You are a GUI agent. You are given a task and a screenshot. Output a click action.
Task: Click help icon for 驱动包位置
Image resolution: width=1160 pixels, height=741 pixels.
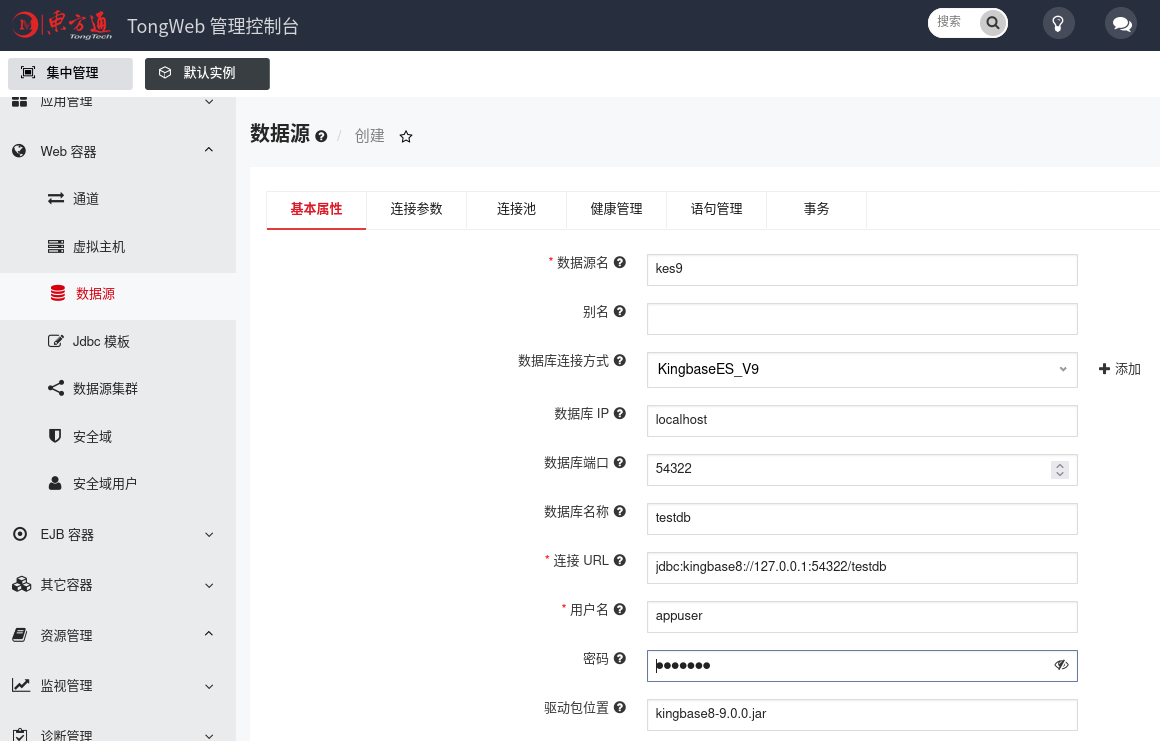620,708
